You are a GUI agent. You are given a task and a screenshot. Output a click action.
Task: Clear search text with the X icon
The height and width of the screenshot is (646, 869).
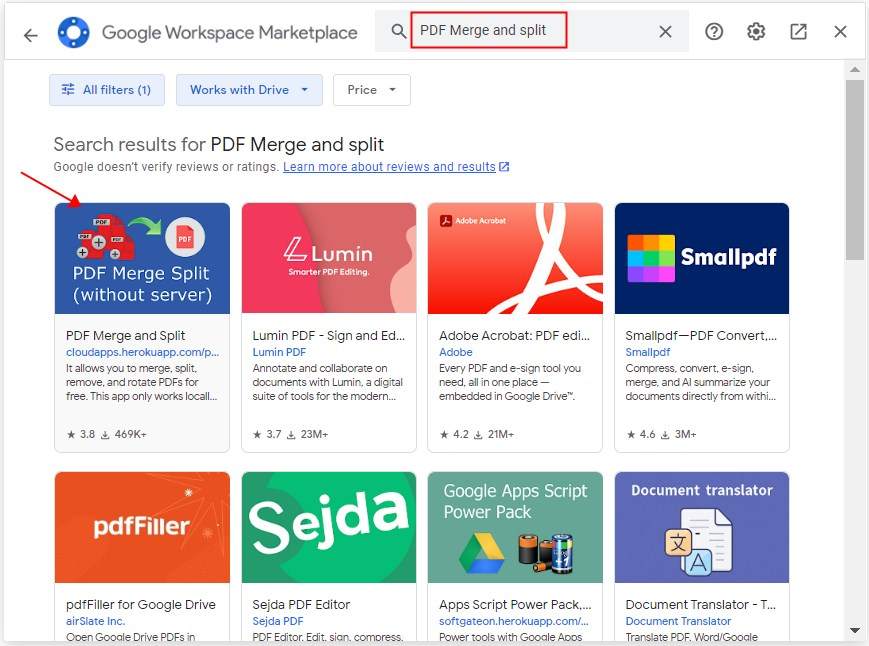coord(665,32)
